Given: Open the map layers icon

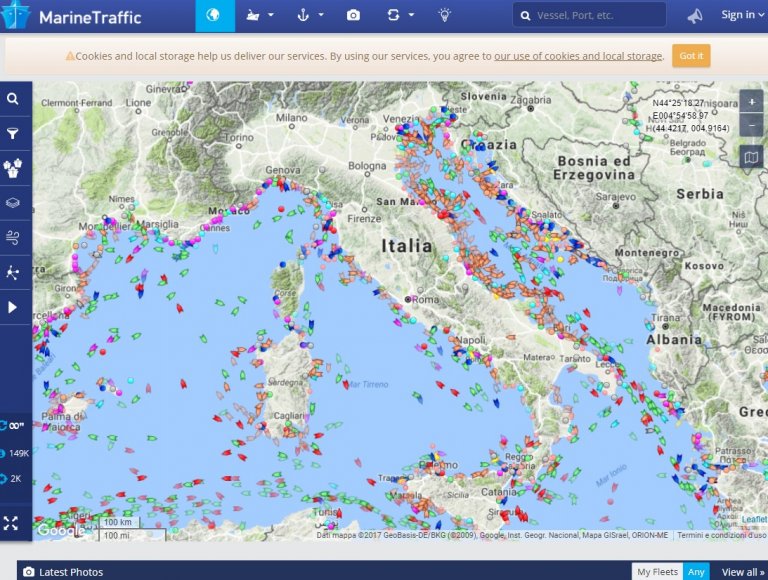Looking at the screenshot, I should click(x=13, y=203).
